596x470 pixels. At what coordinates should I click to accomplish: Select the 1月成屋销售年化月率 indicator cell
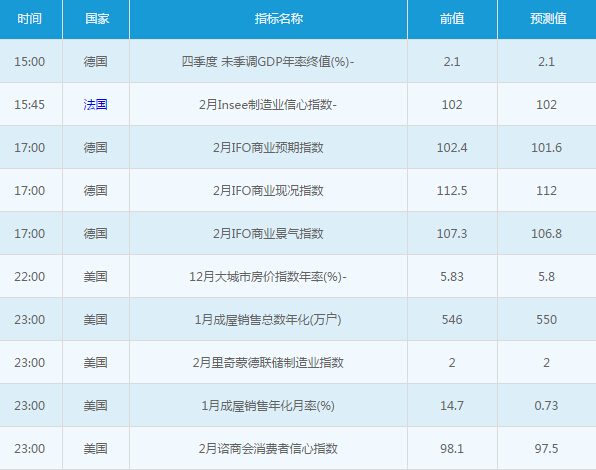point(268,405)
